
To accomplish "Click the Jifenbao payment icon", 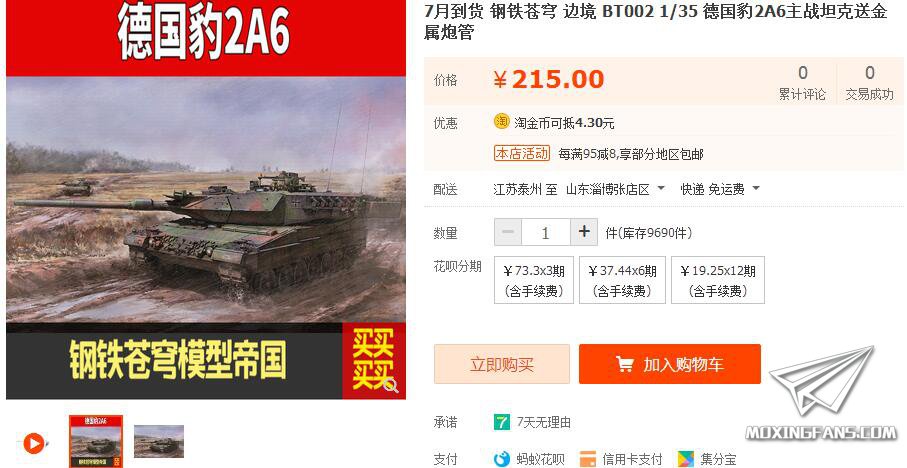I will 686,459.
